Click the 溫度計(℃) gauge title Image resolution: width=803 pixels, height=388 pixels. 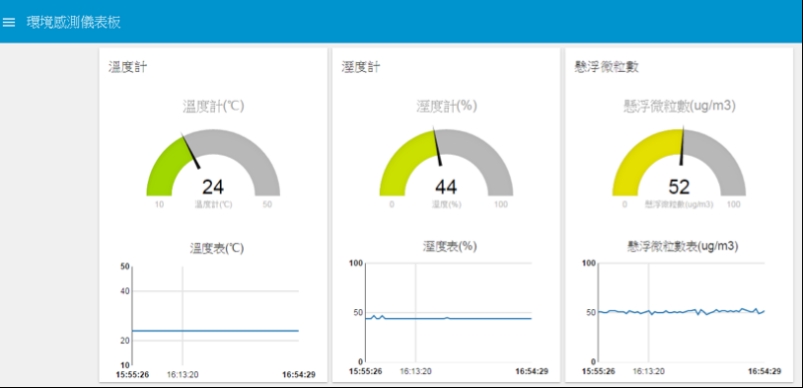213,106
